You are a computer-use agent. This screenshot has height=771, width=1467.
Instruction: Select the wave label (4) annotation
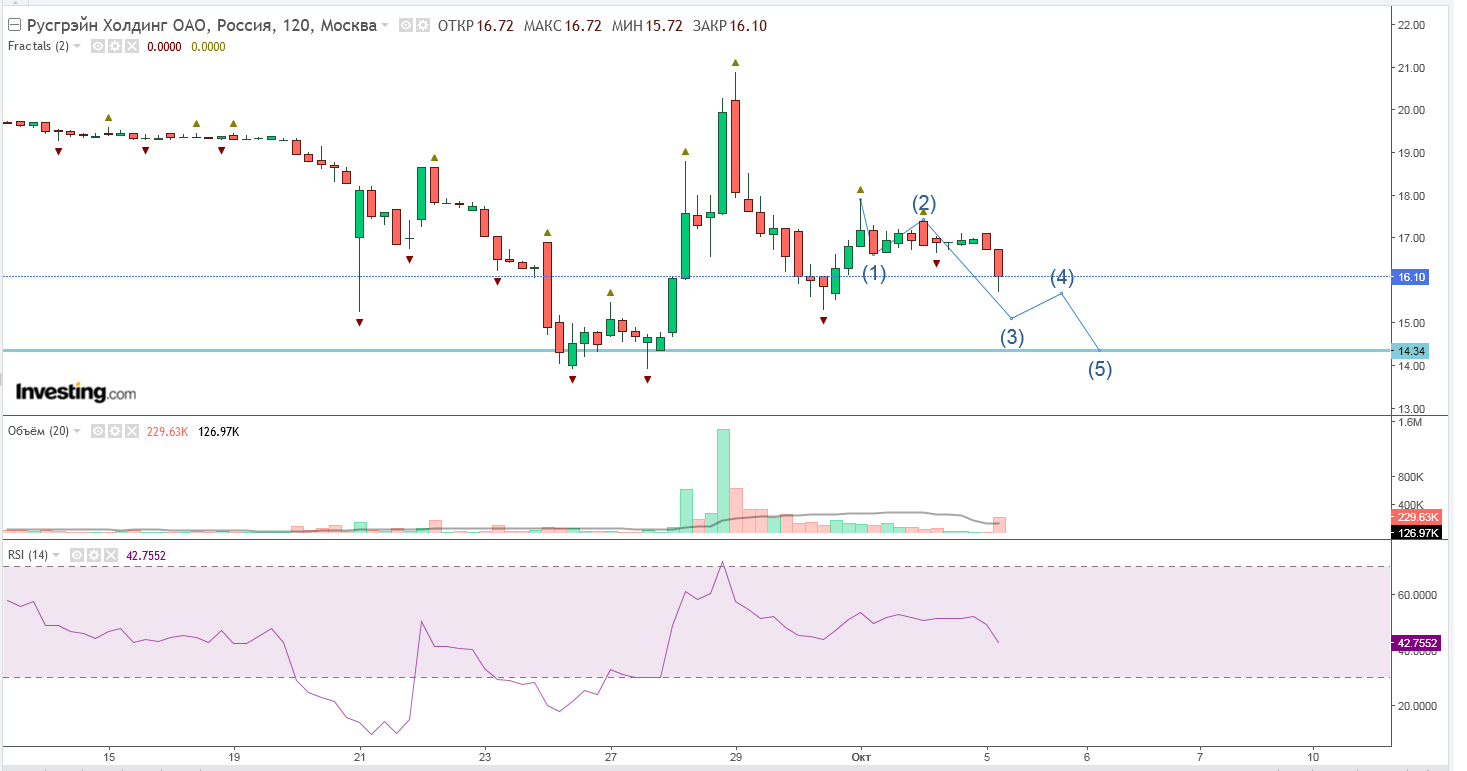(x=1061, y=277)
